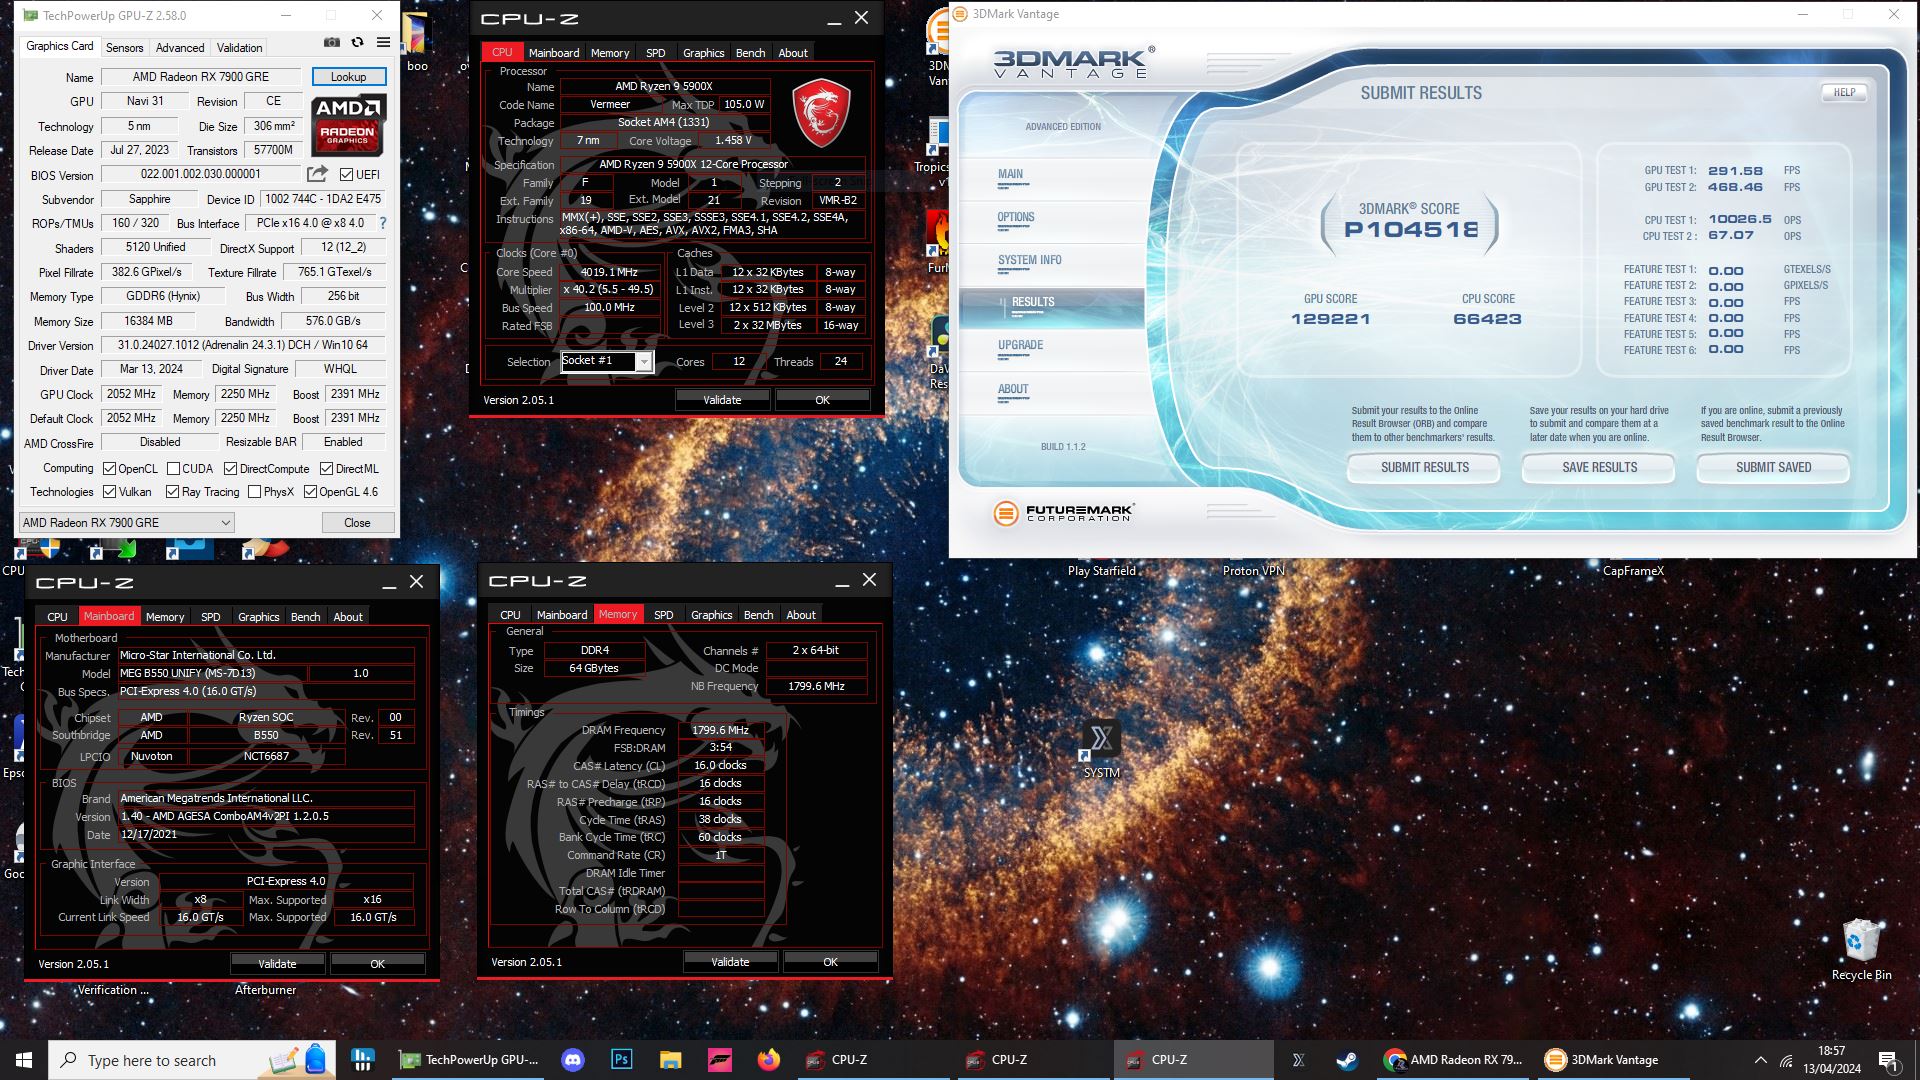Open the GPU selection dropdown in GPU-Z
The height and width of the screenshot is (1080, 1920).
tap(127, 522)
